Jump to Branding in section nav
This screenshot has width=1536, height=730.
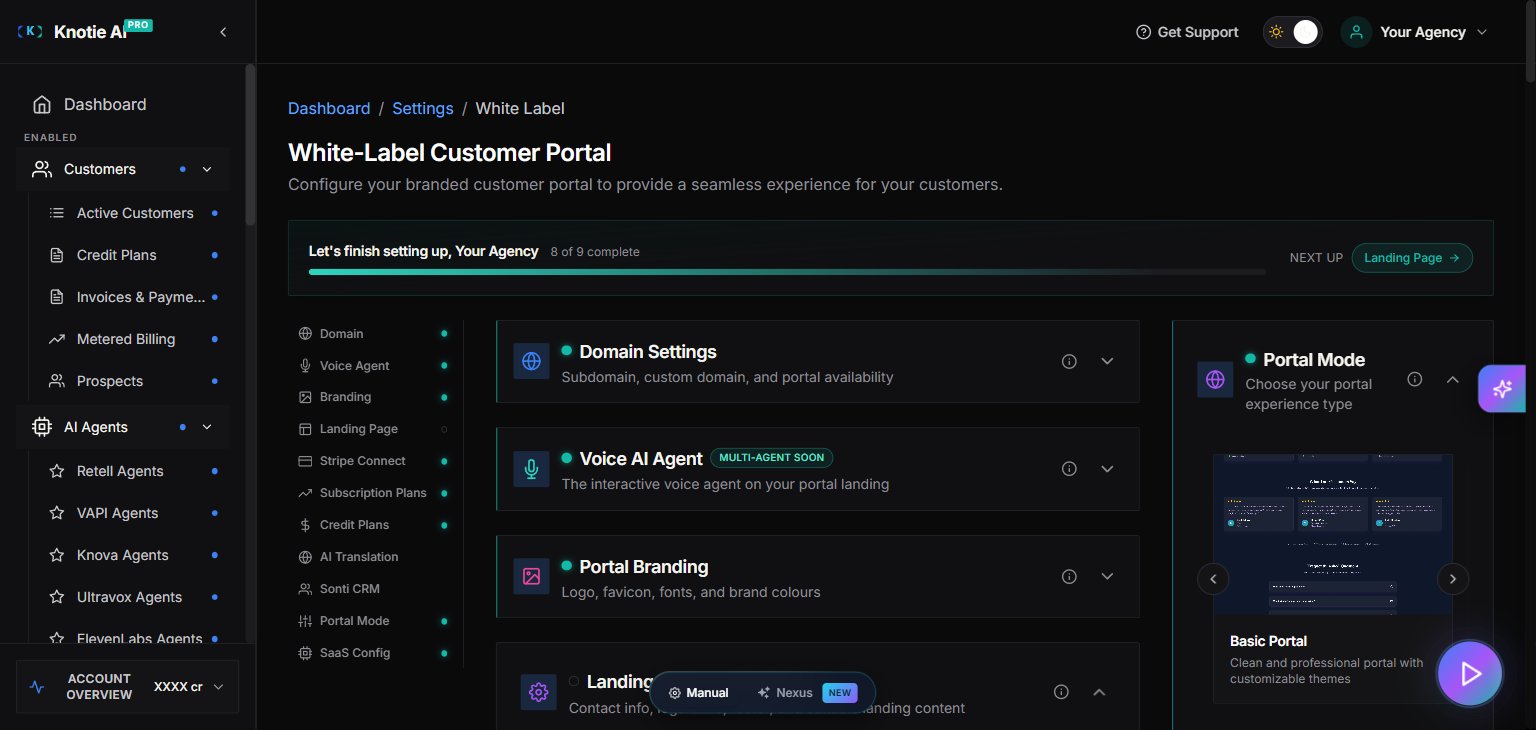tap(373, 397)
